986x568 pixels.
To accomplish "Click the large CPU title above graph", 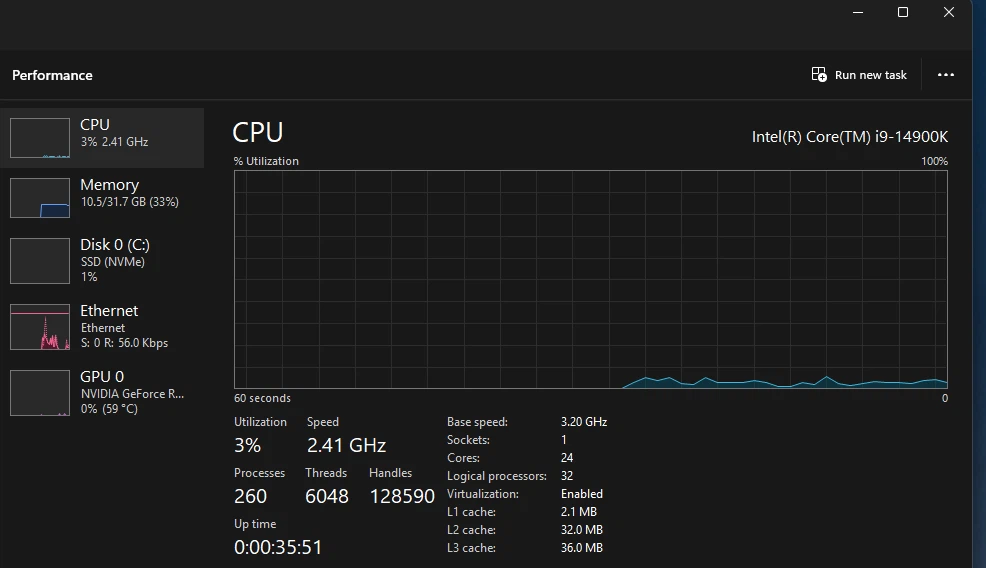I will pyautogui.click(x=257, y=133).
